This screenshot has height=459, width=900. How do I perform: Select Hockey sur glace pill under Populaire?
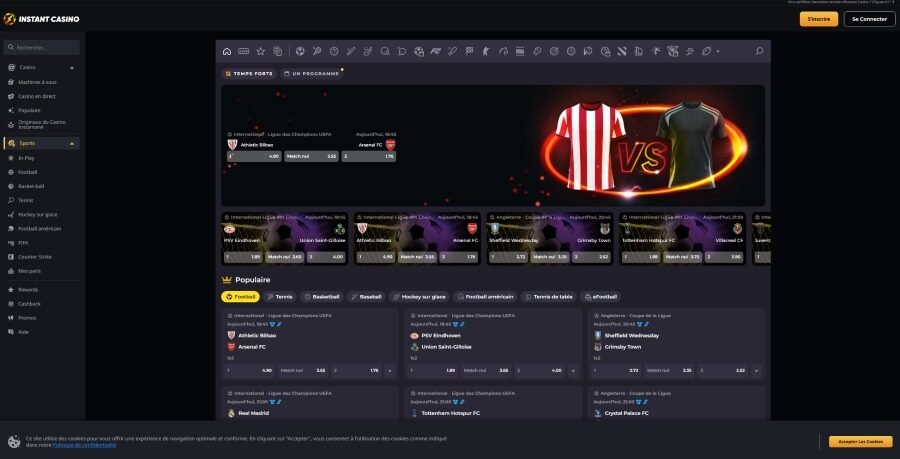point(419,297)
